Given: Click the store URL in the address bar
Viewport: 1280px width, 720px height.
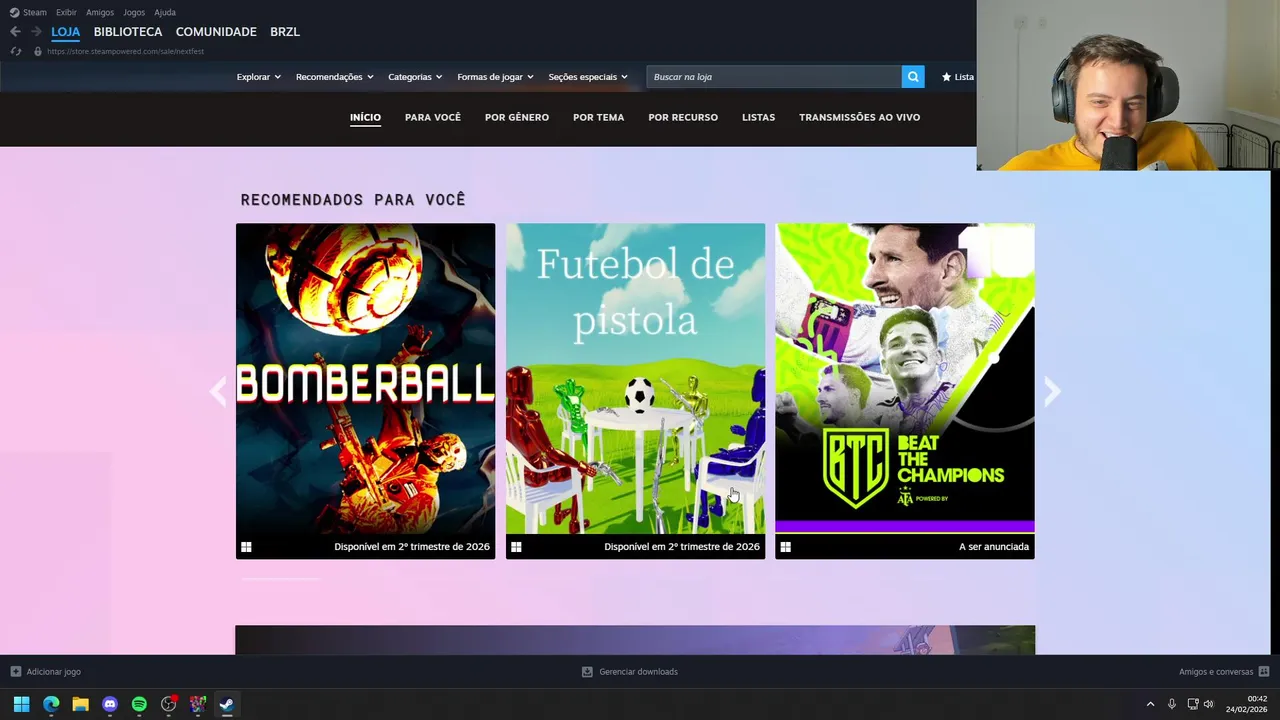Looking at the screenshot, I should pyautogui.click(x=125, y=51).
